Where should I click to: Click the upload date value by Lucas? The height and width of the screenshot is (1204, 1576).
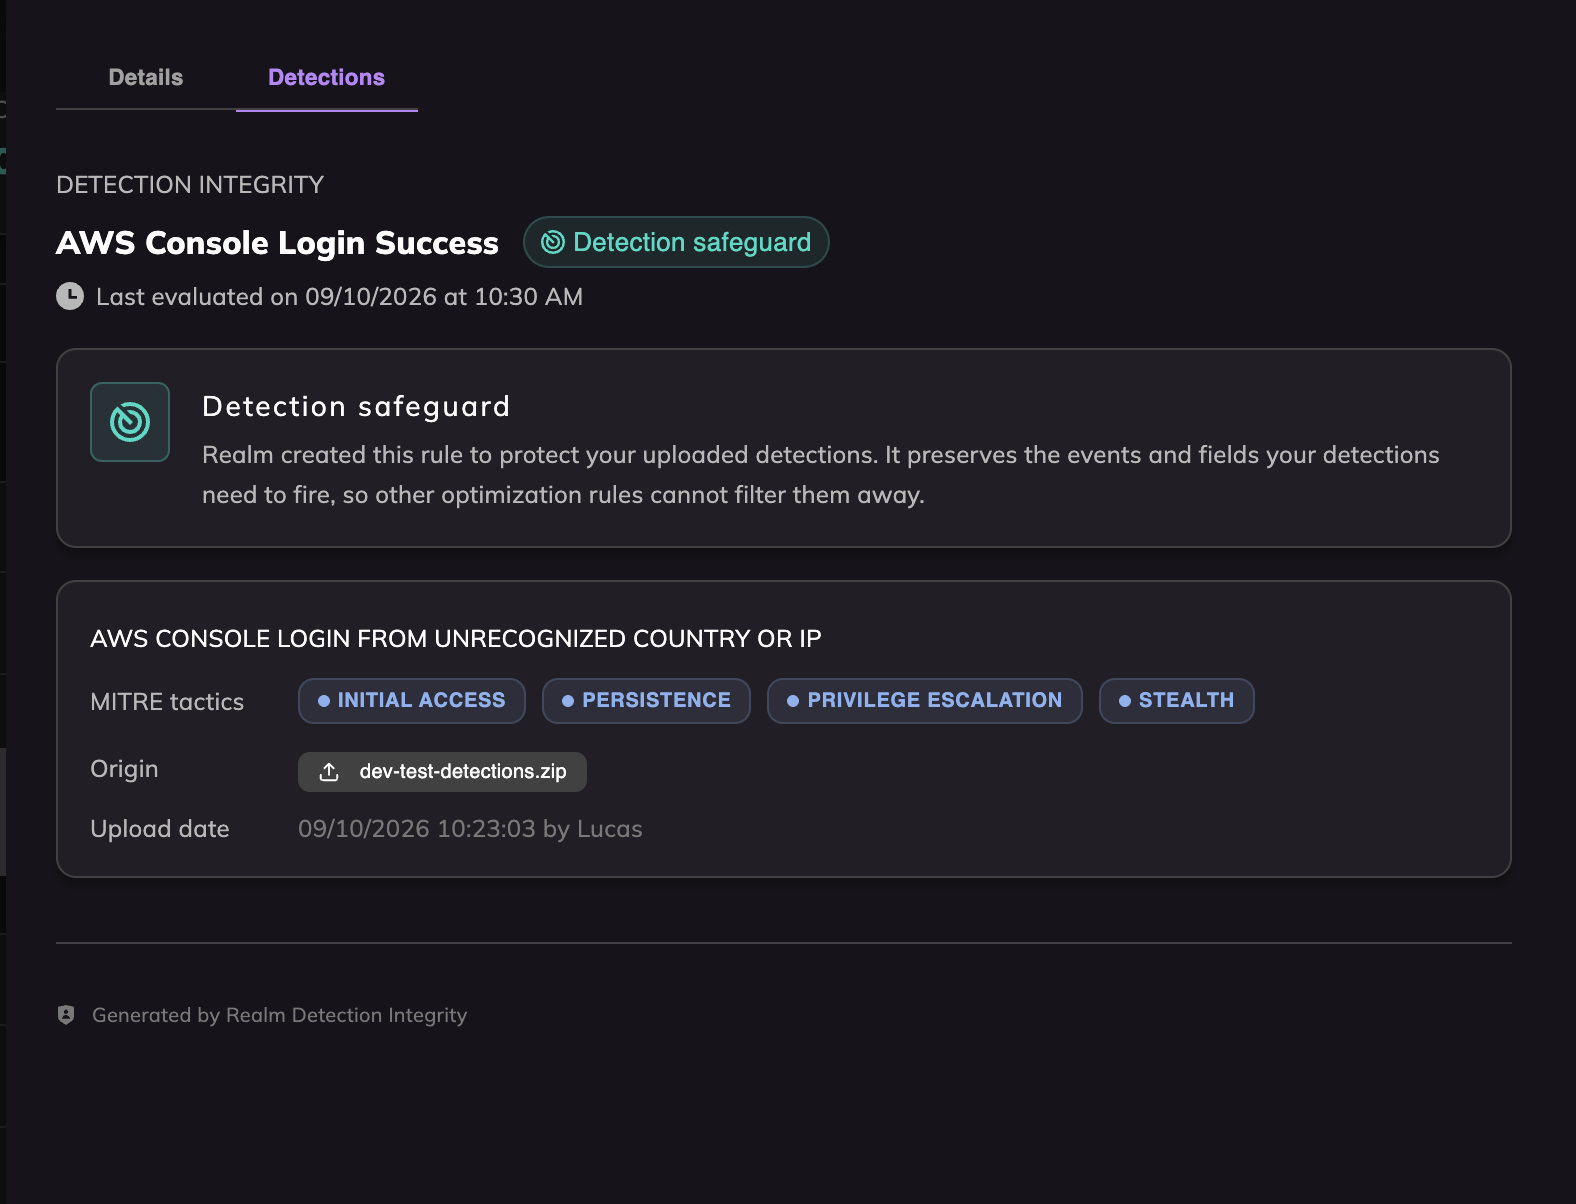tap(470, 829)
